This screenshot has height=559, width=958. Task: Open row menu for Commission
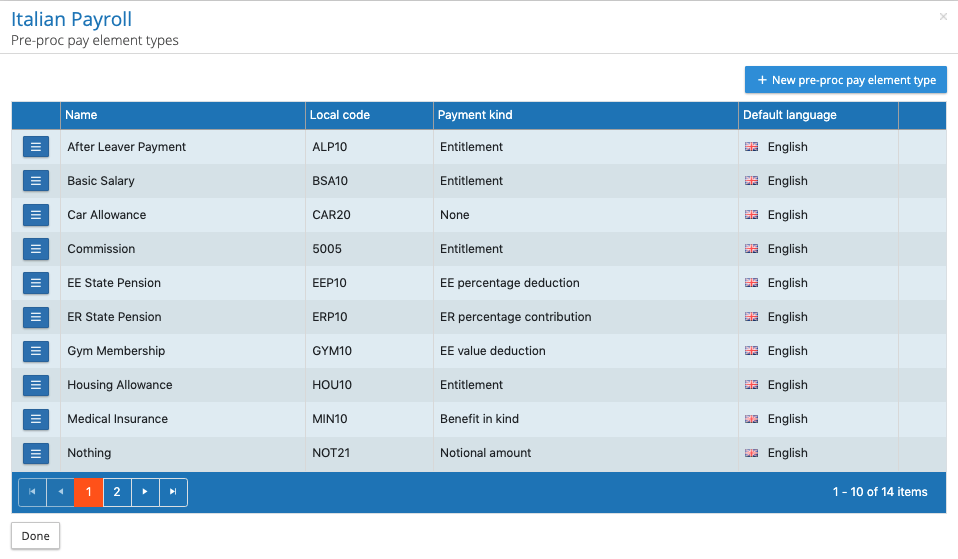(x=35, y=249)
